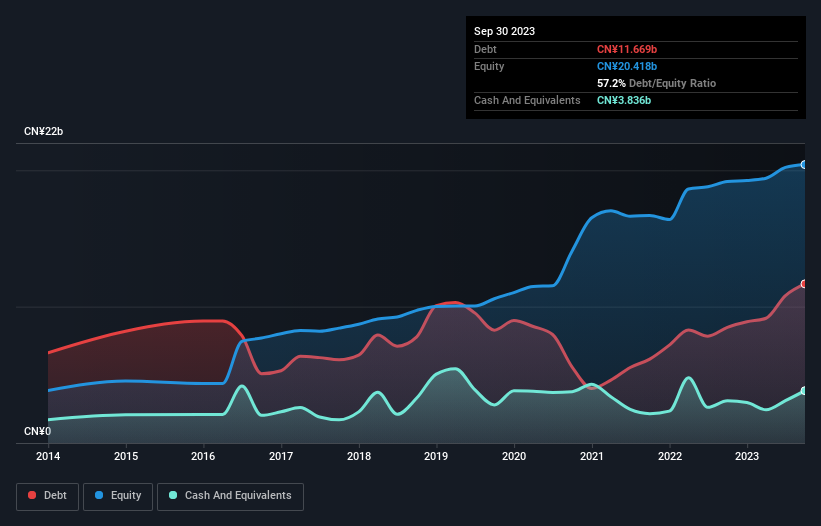This screenshot has width=821, height=526.
Task: Click the 2017 x-axis label
Action: click(281, 456)
